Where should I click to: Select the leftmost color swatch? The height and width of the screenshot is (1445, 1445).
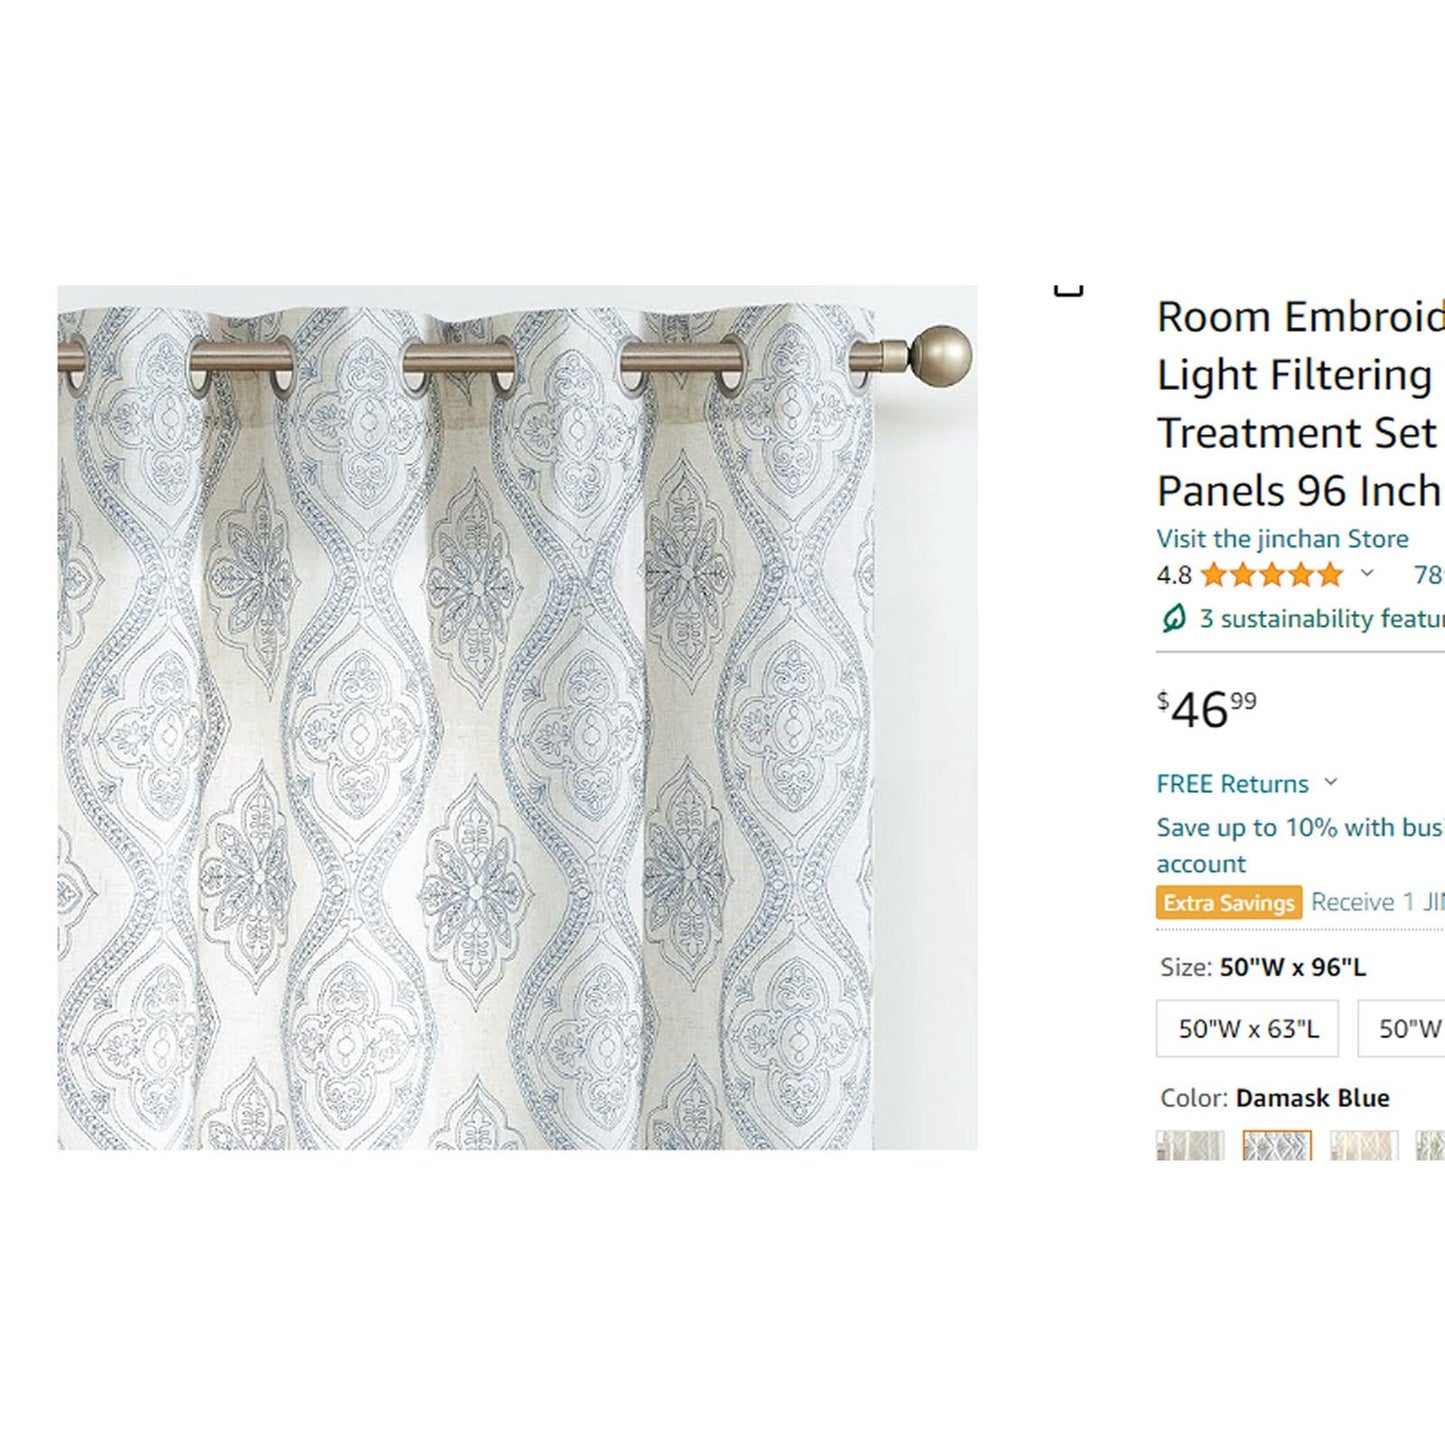coord(1190,1145)
